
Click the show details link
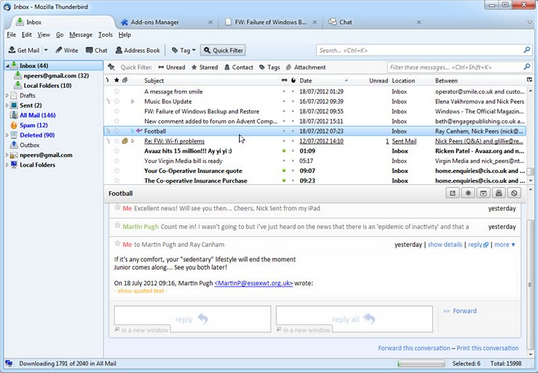click(x=445, y=245)
